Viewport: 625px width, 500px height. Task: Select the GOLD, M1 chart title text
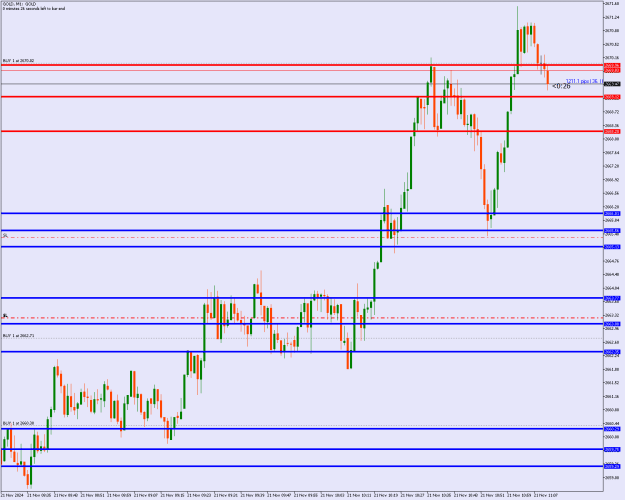19,4
